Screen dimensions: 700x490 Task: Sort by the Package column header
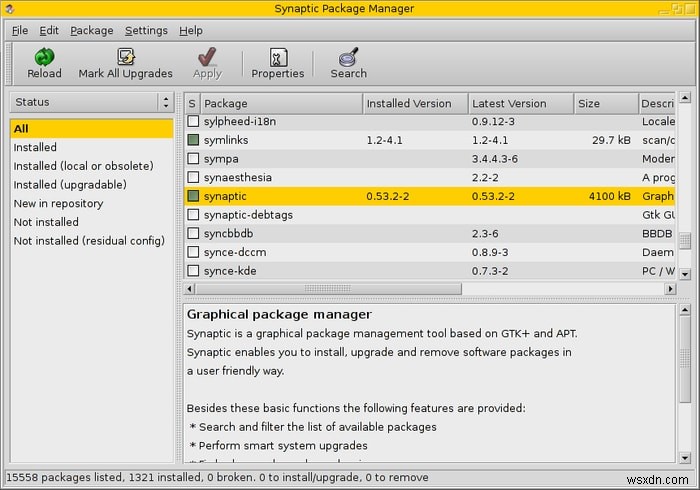(x=282, y=104)
